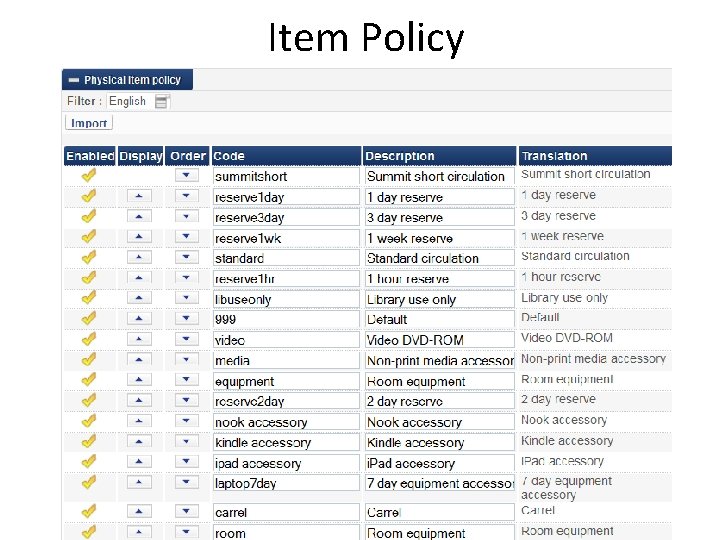
Task: Move standard row down
Action: pyautogui.click(x=186, y=257)
